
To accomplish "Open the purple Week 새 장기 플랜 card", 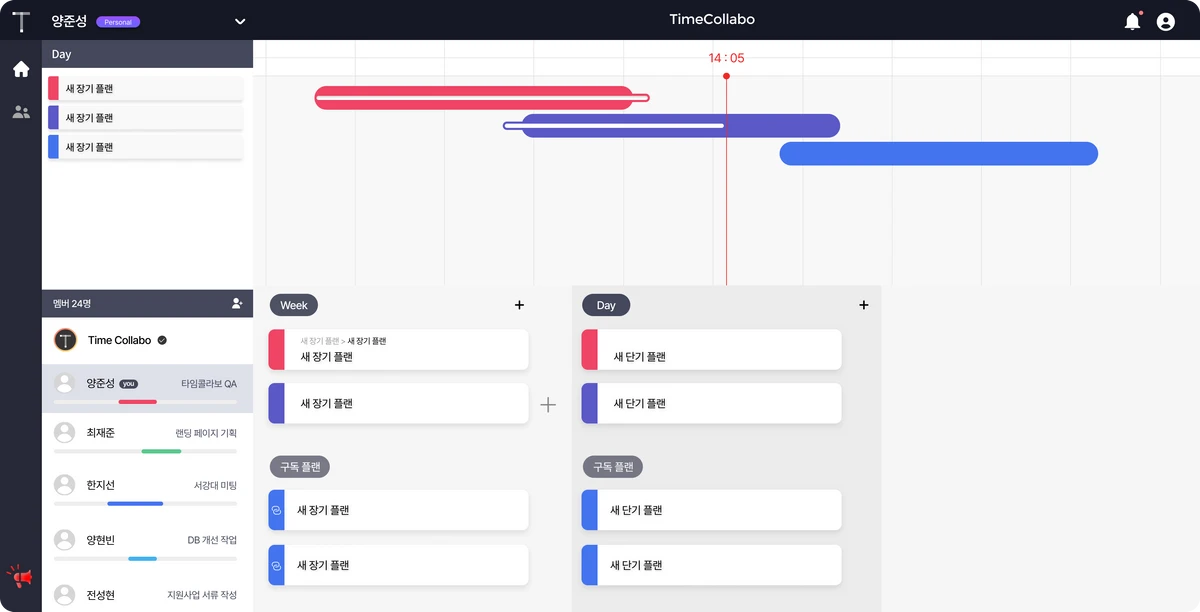I will point(399,403).
